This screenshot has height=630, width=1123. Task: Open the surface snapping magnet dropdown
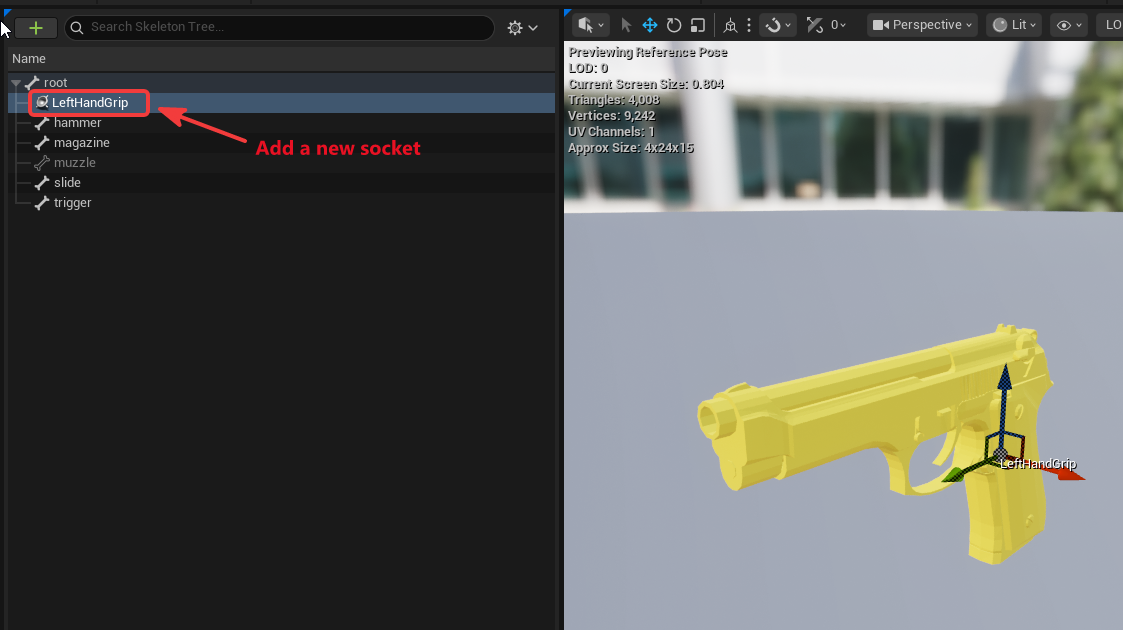pos(778,25)
